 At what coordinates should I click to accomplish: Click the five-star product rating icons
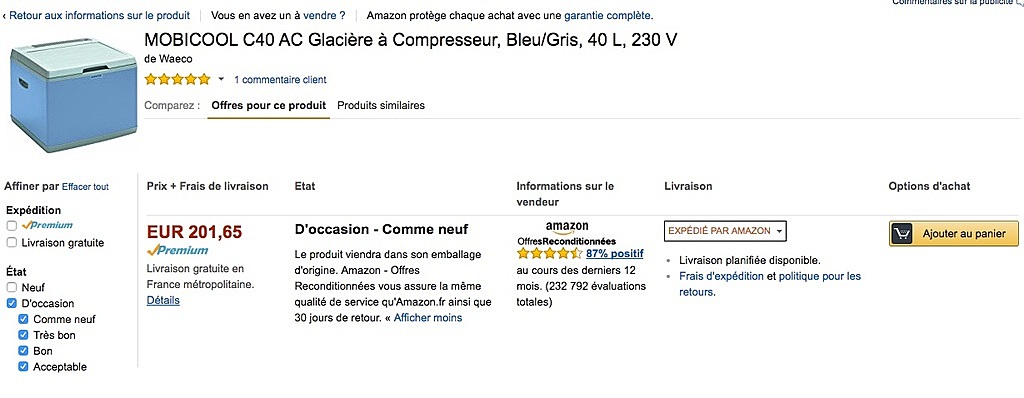[x=178, y=80]
